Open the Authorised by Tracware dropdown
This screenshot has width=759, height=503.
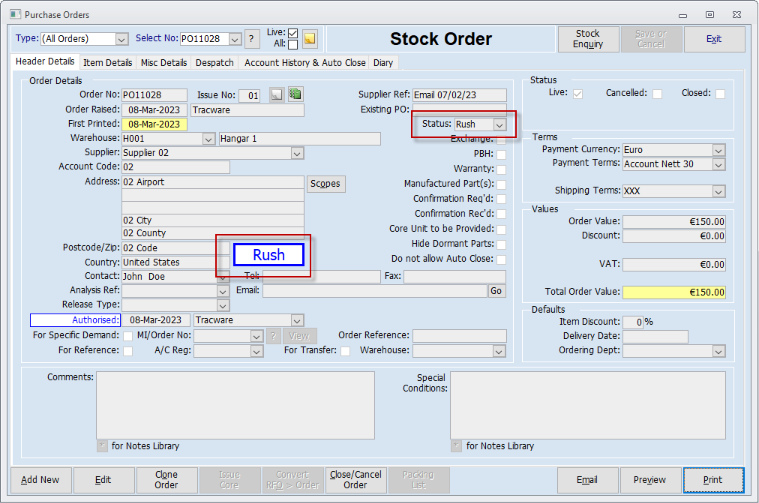(x=297, y=320)
